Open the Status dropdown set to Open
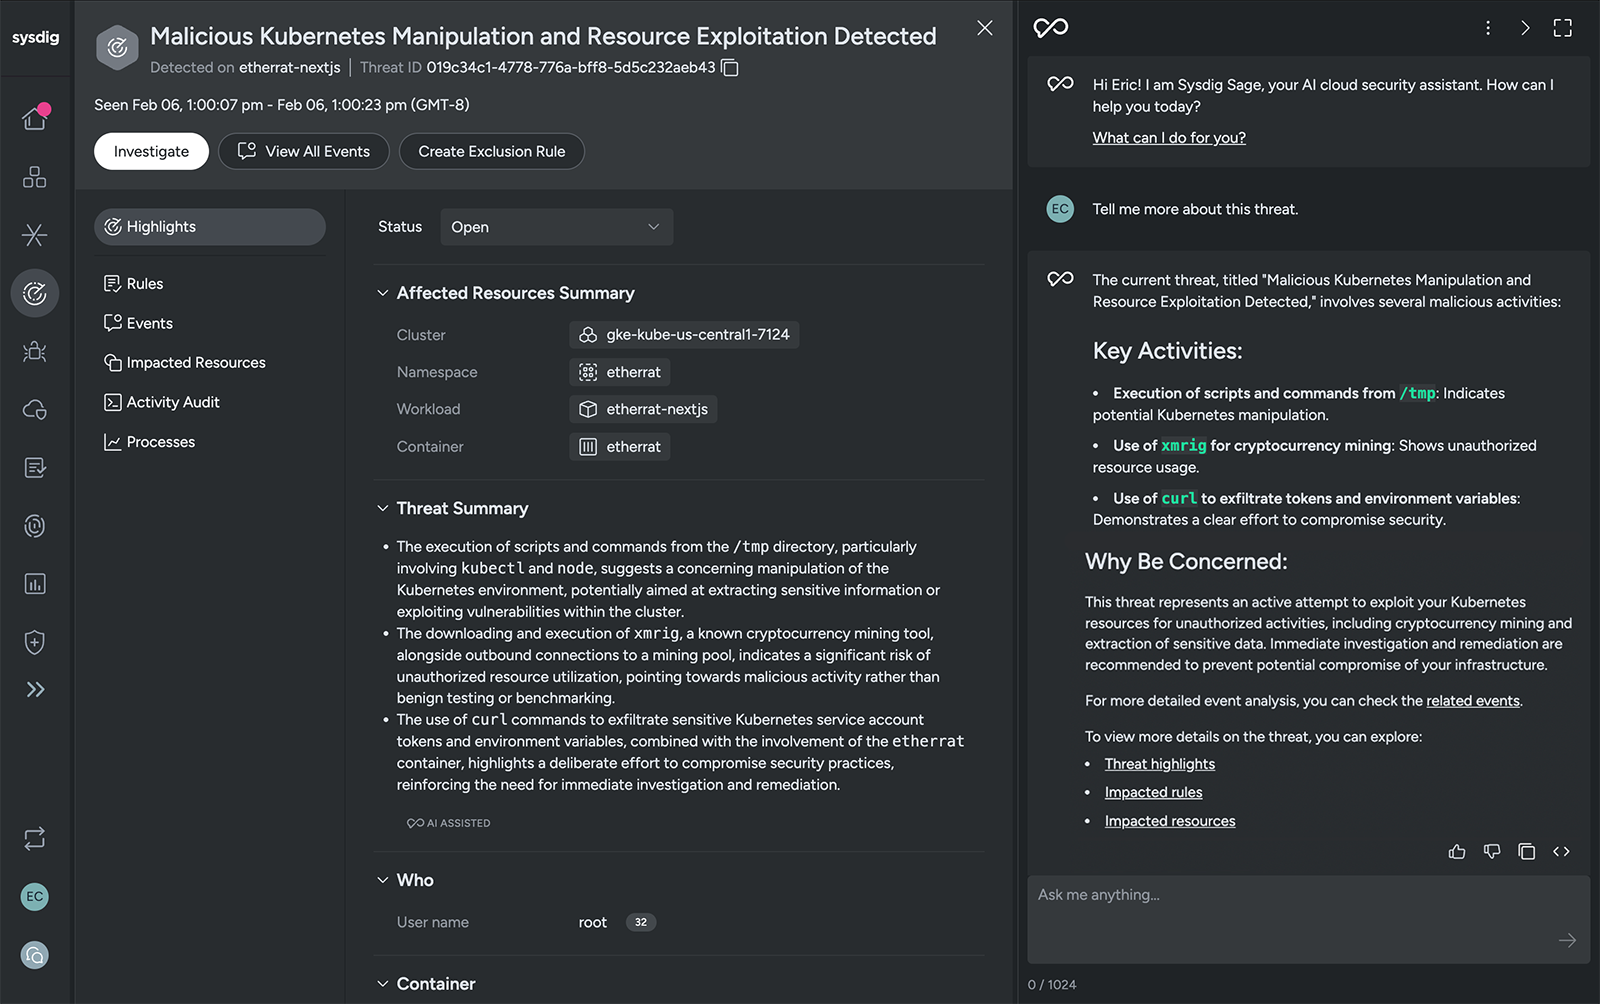Image resolution: width=1600 pixels, height=1004 pixels. pos(556,227)
